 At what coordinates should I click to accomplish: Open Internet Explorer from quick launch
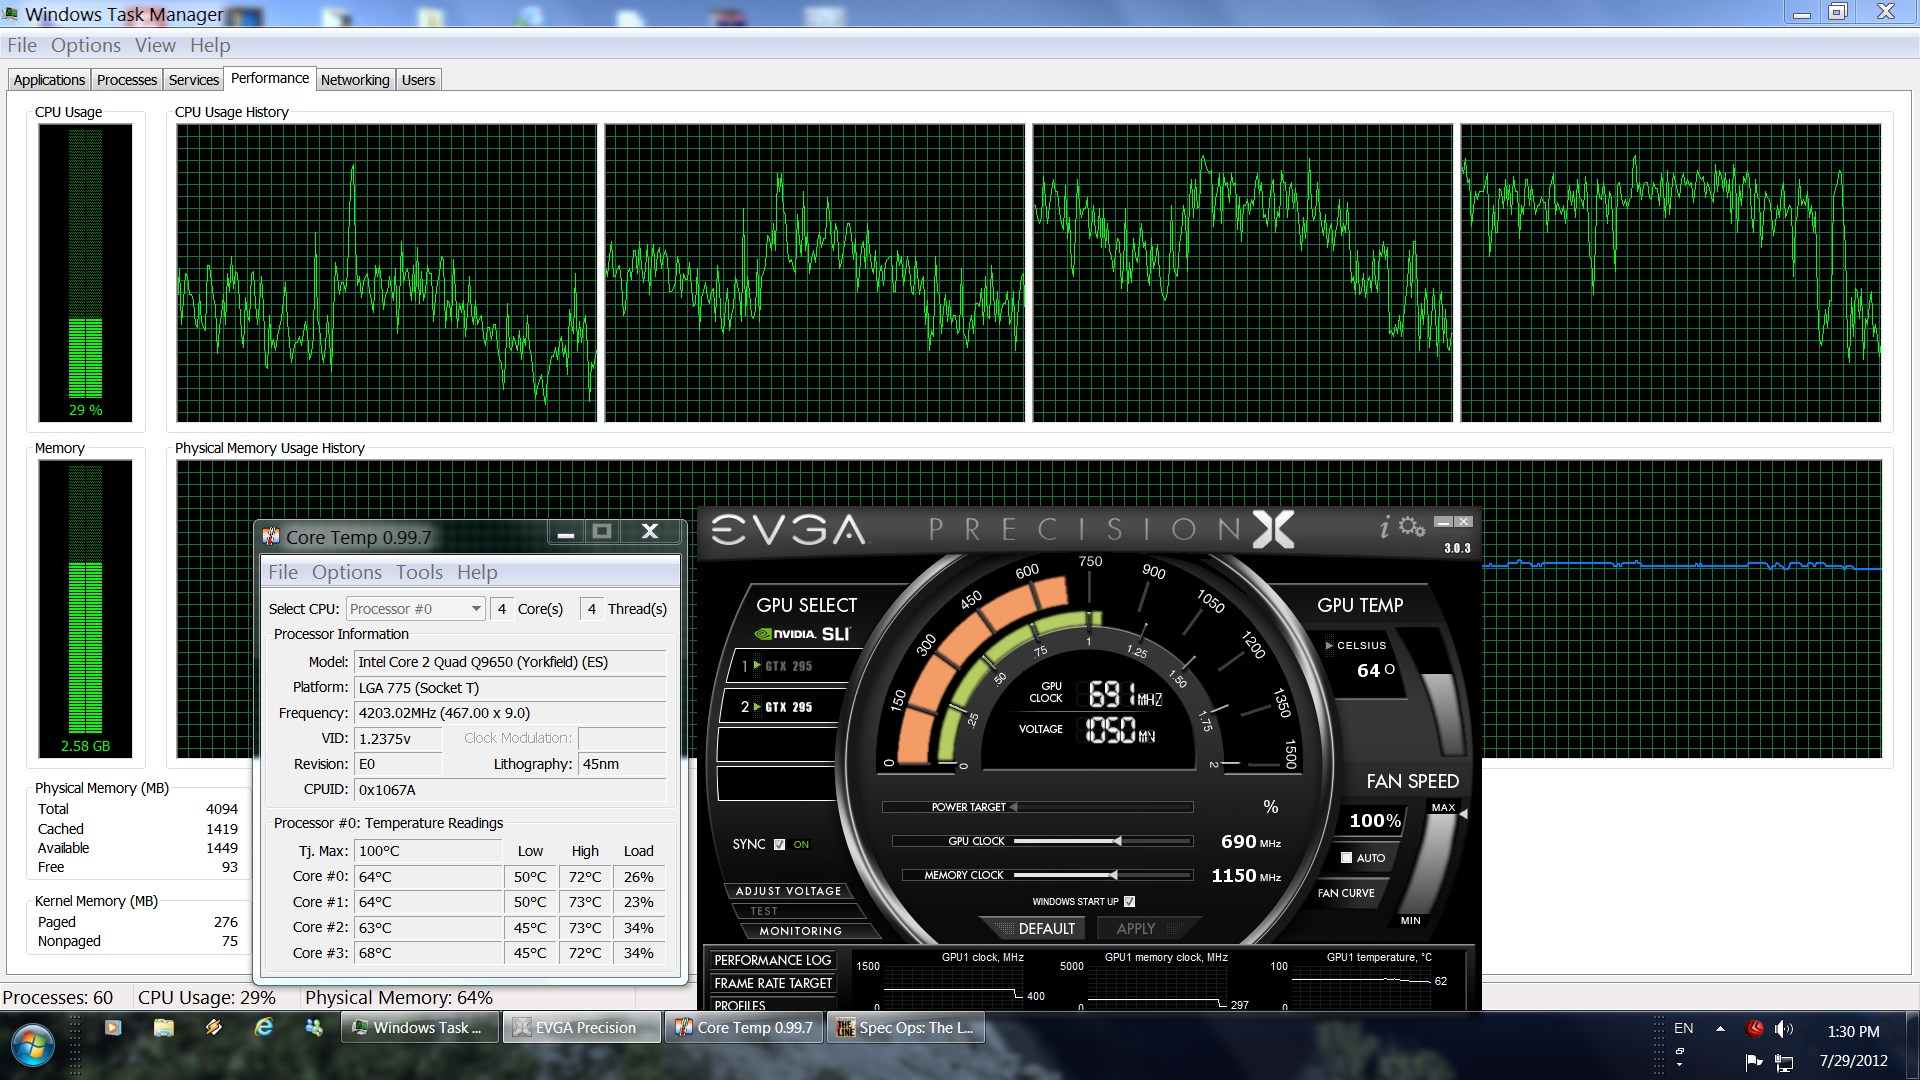pyautogui.click(x=264, y=1027)
